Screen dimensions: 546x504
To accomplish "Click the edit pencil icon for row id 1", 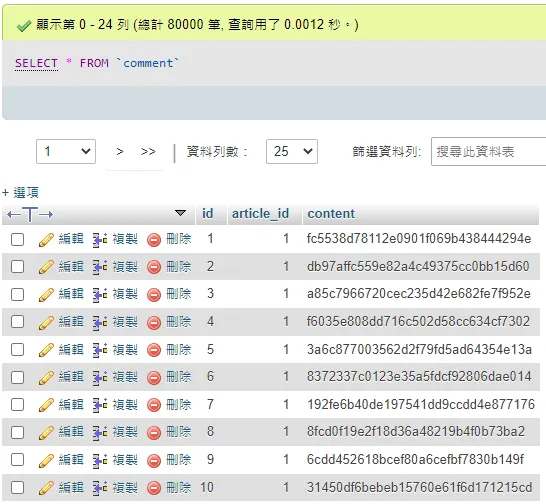I will pos(46,240).
